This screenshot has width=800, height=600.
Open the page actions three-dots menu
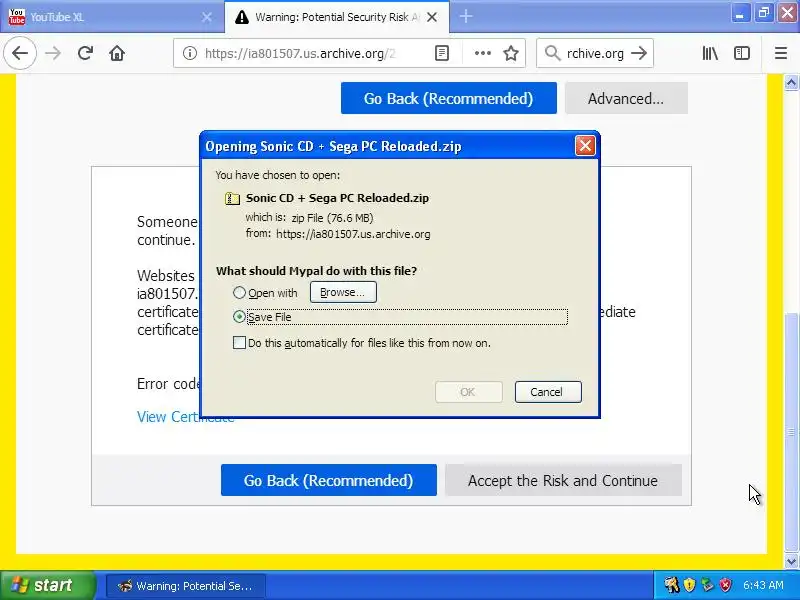[x=483, y=53]
